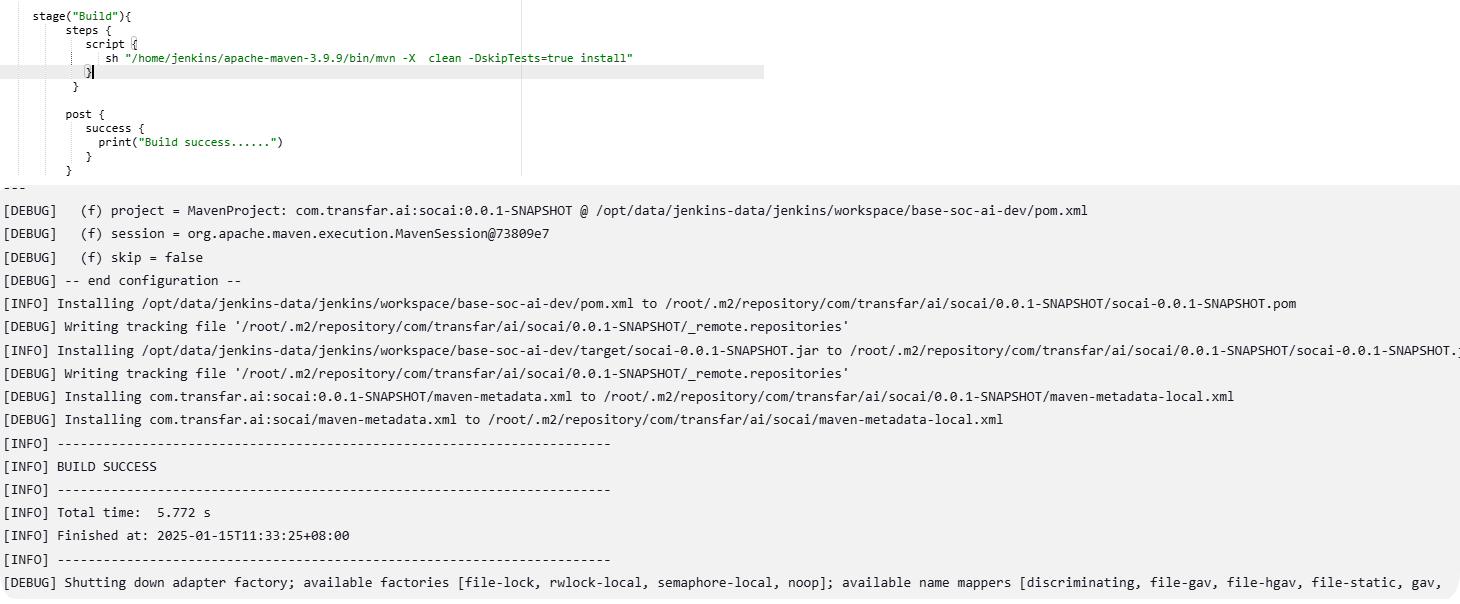
Task: Click the print("Build success......") statement
Action: [x=190, y=143]
